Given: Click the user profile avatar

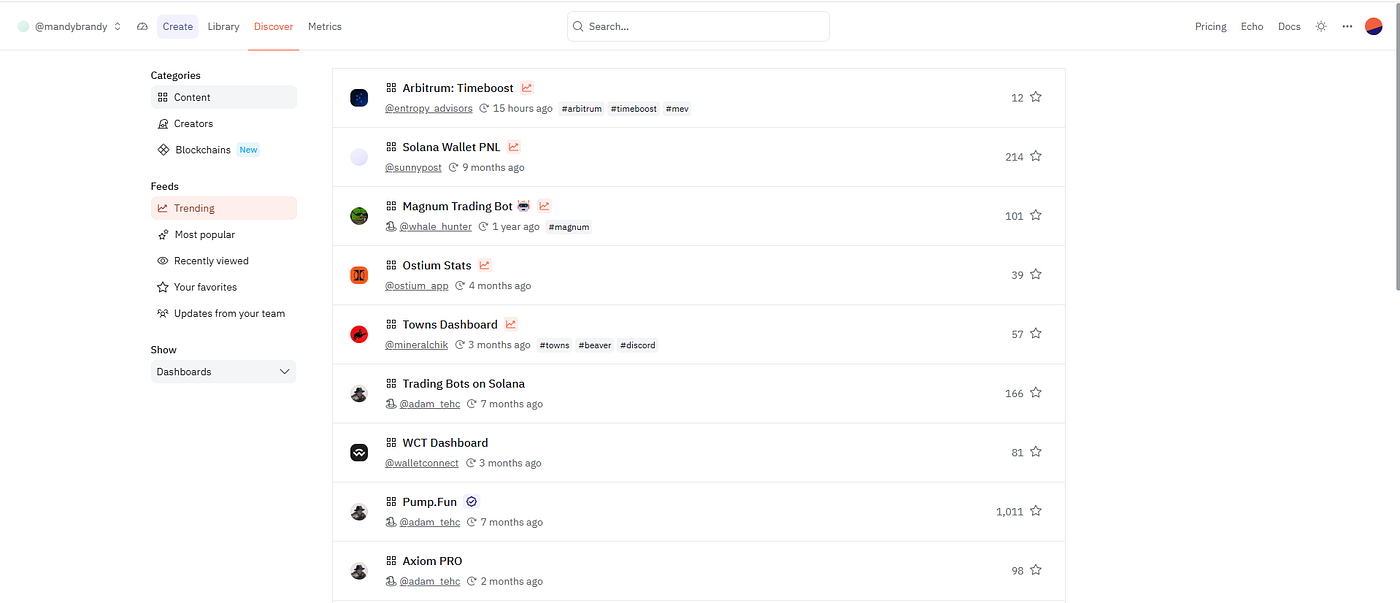Looking at the screenshot, I should [x=1374, y=26].
